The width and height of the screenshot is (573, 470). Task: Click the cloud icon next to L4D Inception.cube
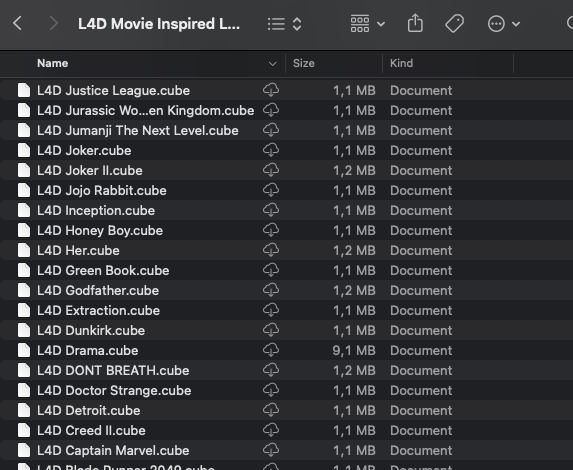[x=271, y=210]
